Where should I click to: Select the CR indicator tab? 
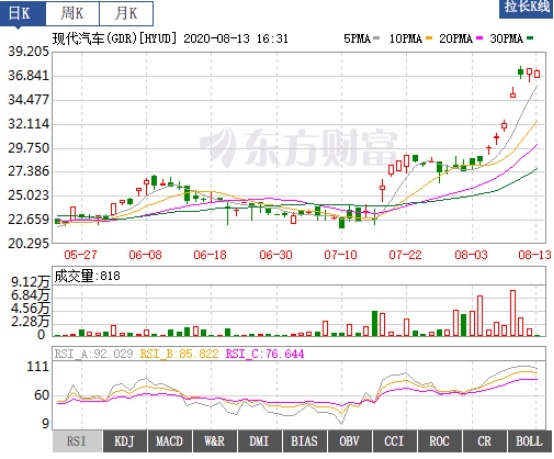pos(484,441)
